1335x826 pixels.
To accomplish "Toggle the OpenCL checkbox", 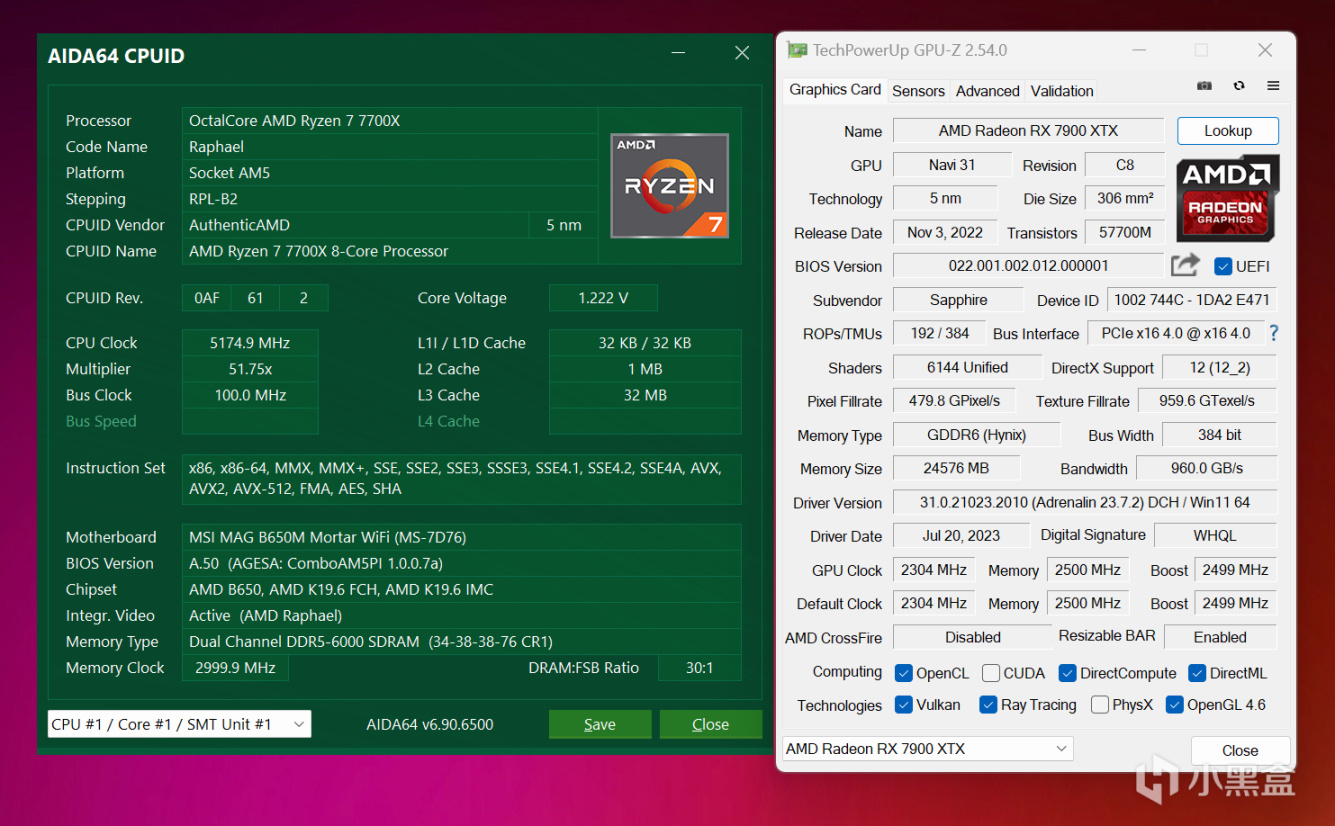I will [903, 673].
